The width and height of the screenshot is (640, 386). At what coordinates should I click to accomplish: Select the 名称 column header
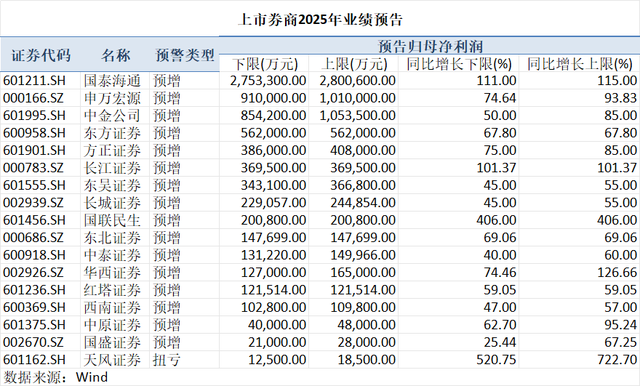(116, 55)
